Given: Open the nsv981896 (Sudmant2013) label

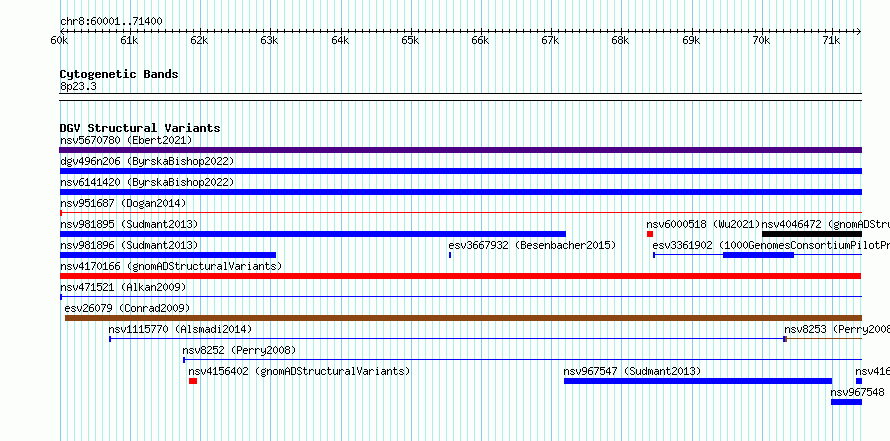Looking at the screenshot, I should pos(129,245).
